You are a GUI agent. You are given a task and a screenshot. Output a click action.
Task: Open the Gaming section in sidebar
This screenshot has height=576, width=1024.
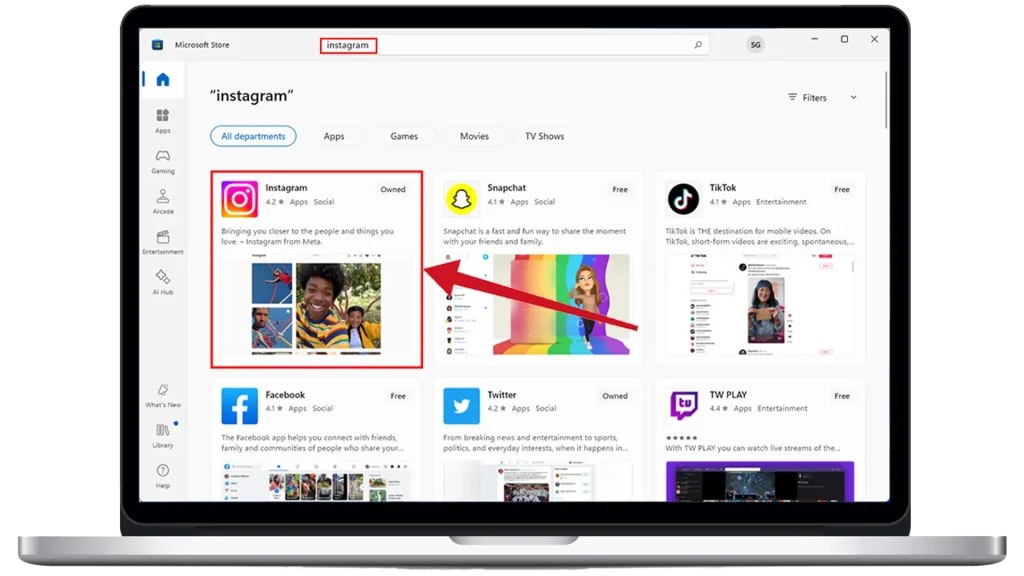(x=163, y=161)
